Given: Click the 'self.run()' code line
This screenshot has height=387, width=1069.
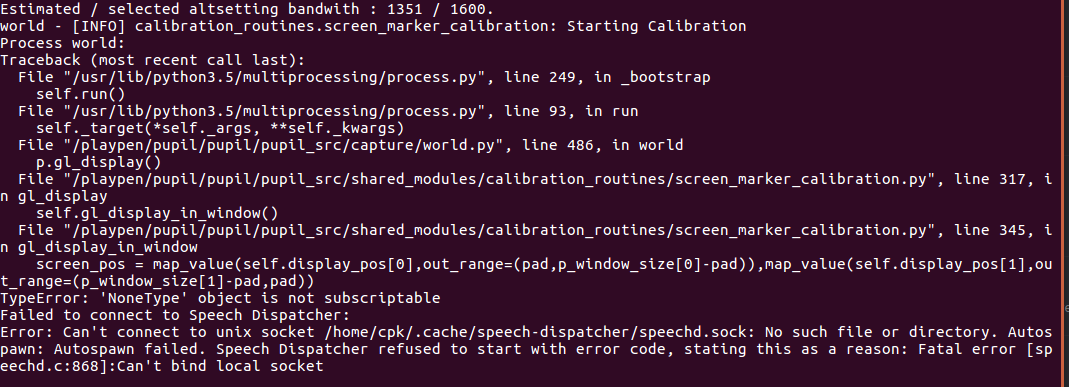Looking at the screenshot, I should (81, 94).
